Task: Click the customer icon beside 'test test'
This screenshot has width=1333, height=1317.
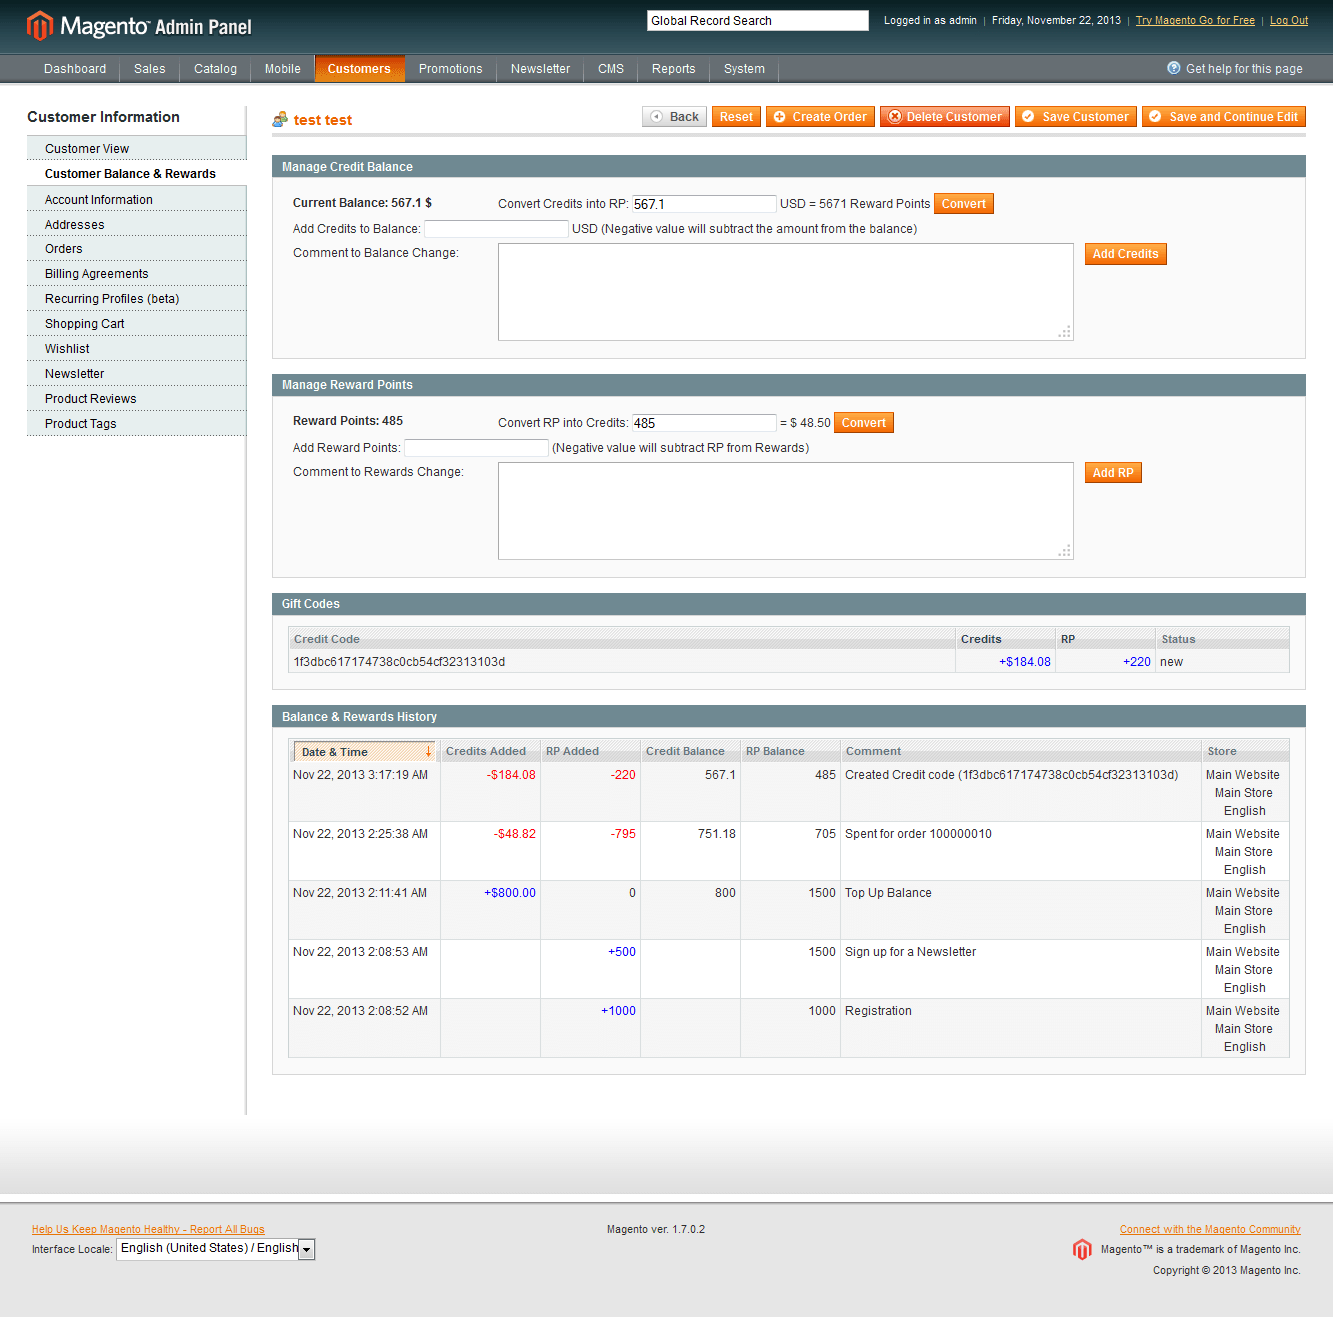Action: click(280, 119)
